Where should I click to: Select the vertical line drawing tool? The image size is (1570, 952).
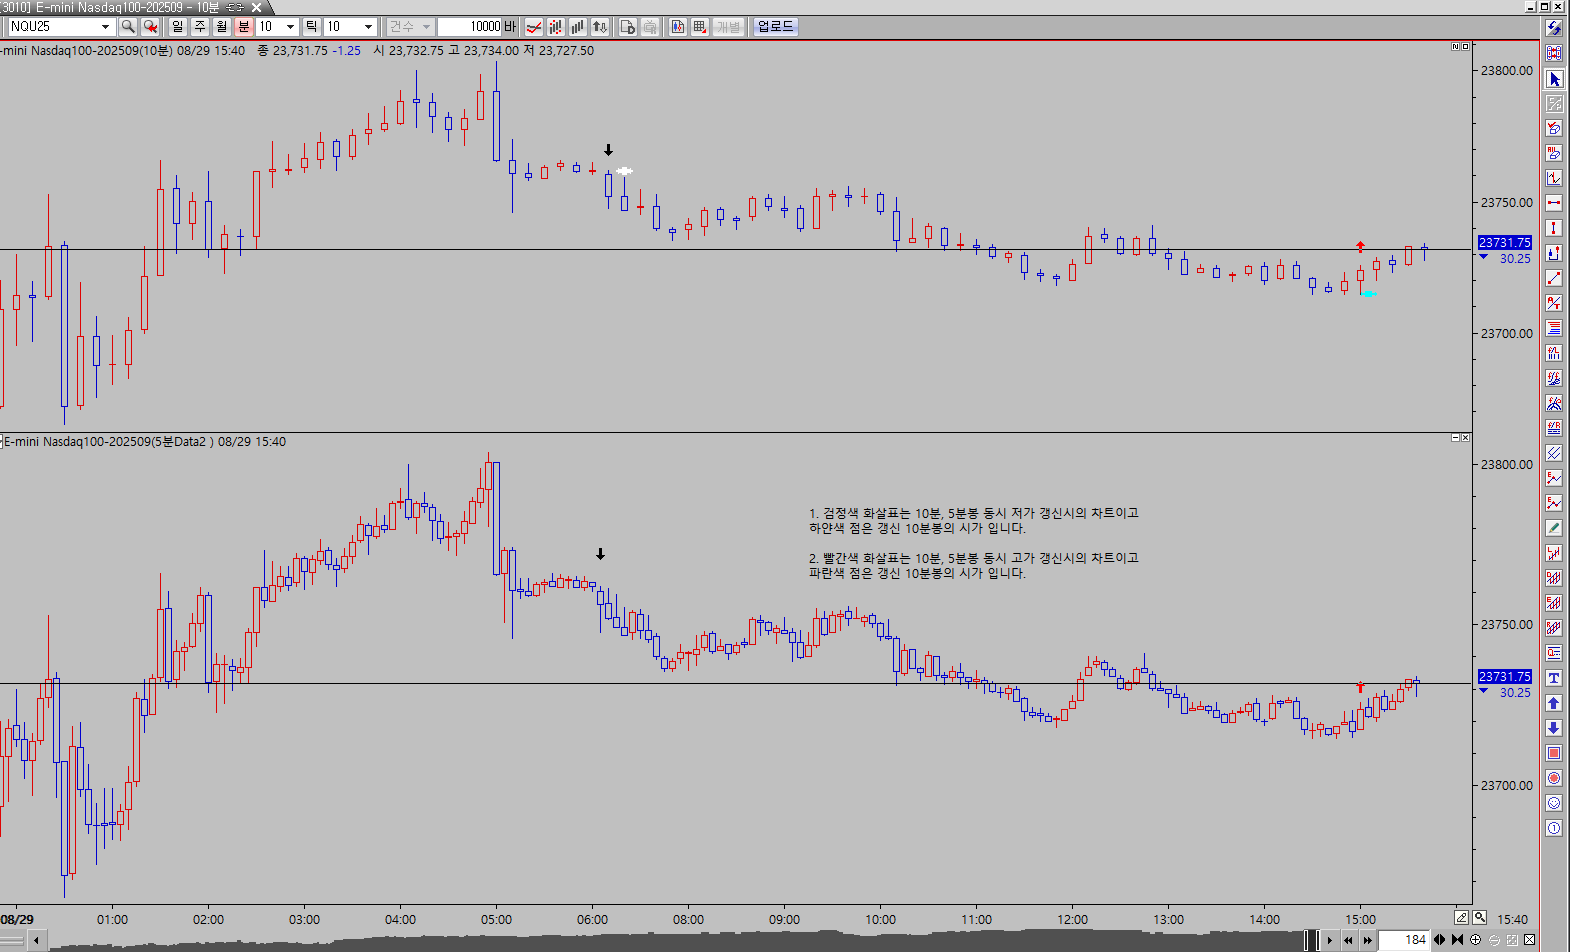(x=1554, y=228)
